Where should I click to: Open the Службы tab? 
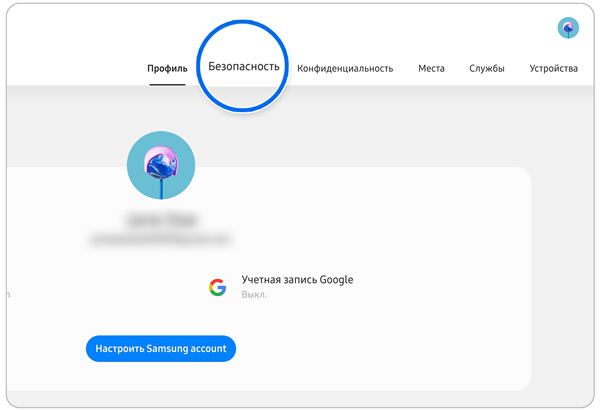(486, 69)
